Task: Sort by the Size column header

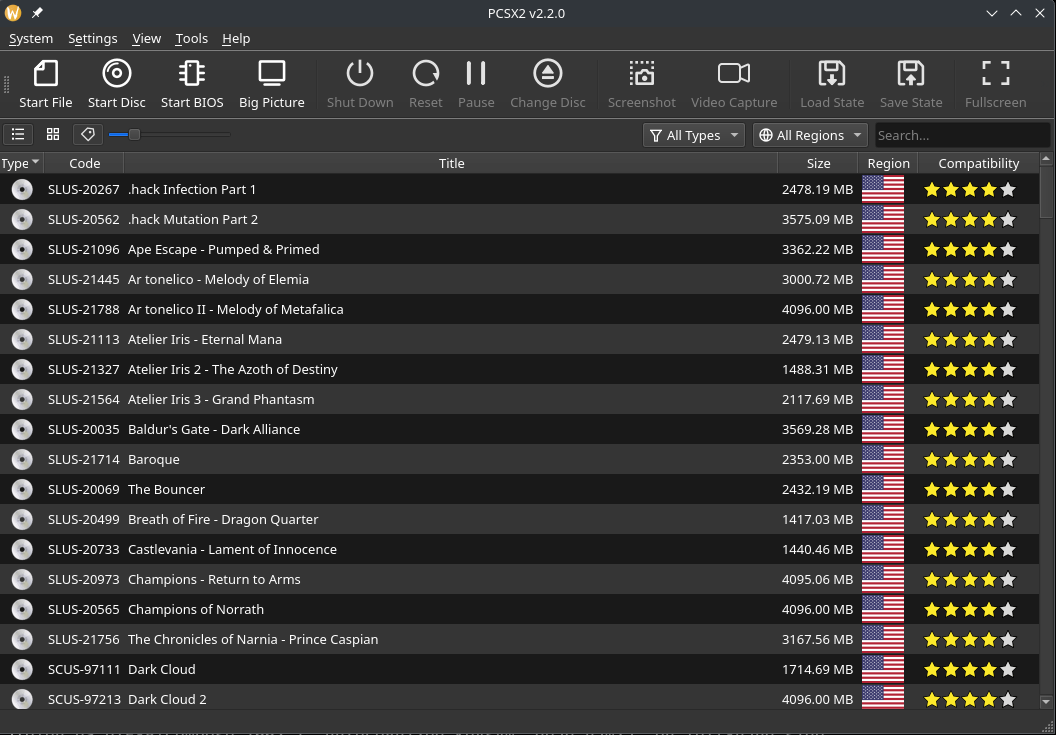Action: [x=818, y=163]
